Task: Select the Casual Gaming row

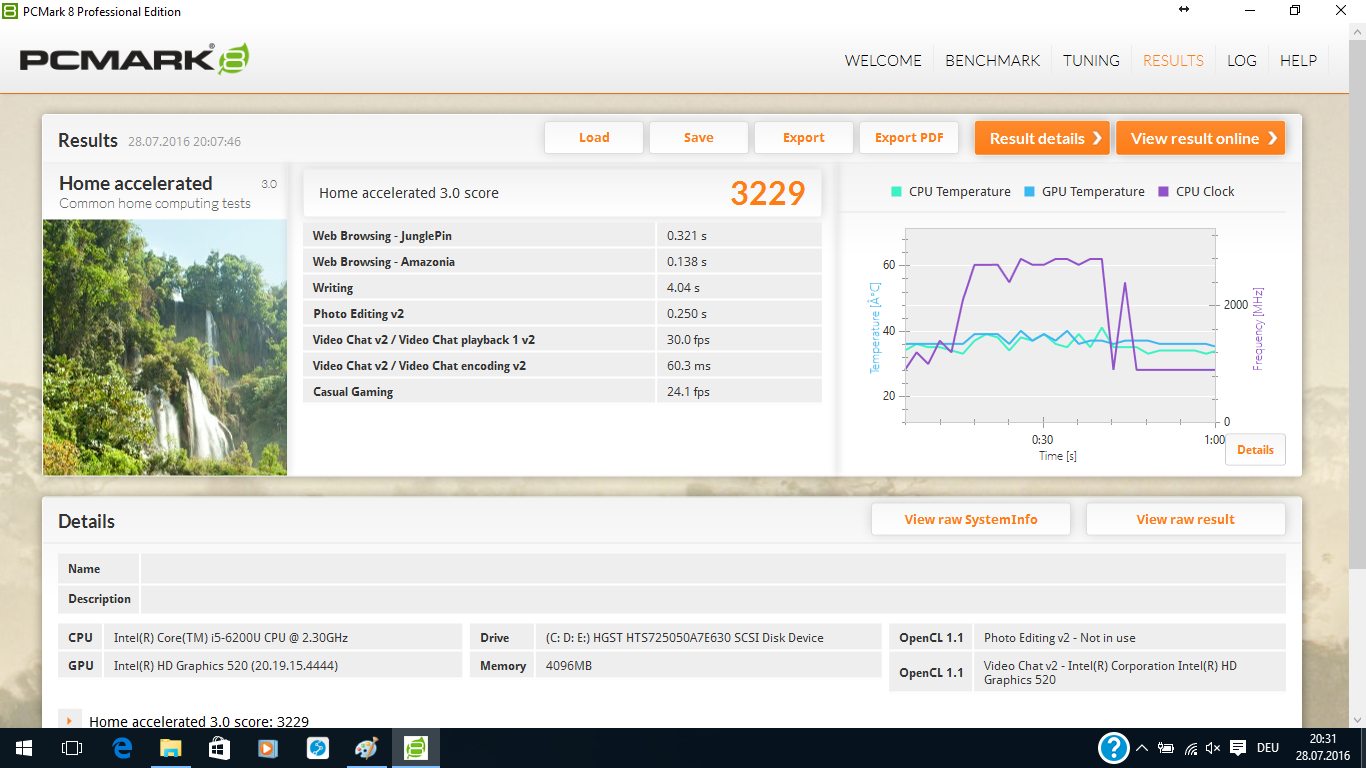Action: click(562, 391)
